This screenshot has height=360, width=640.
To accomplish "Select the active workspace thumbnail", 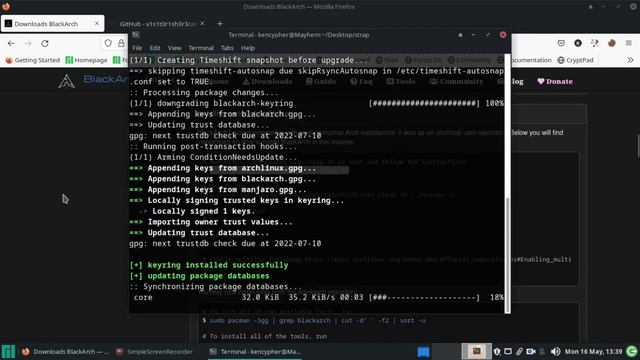I will click(x=476, y=351).
